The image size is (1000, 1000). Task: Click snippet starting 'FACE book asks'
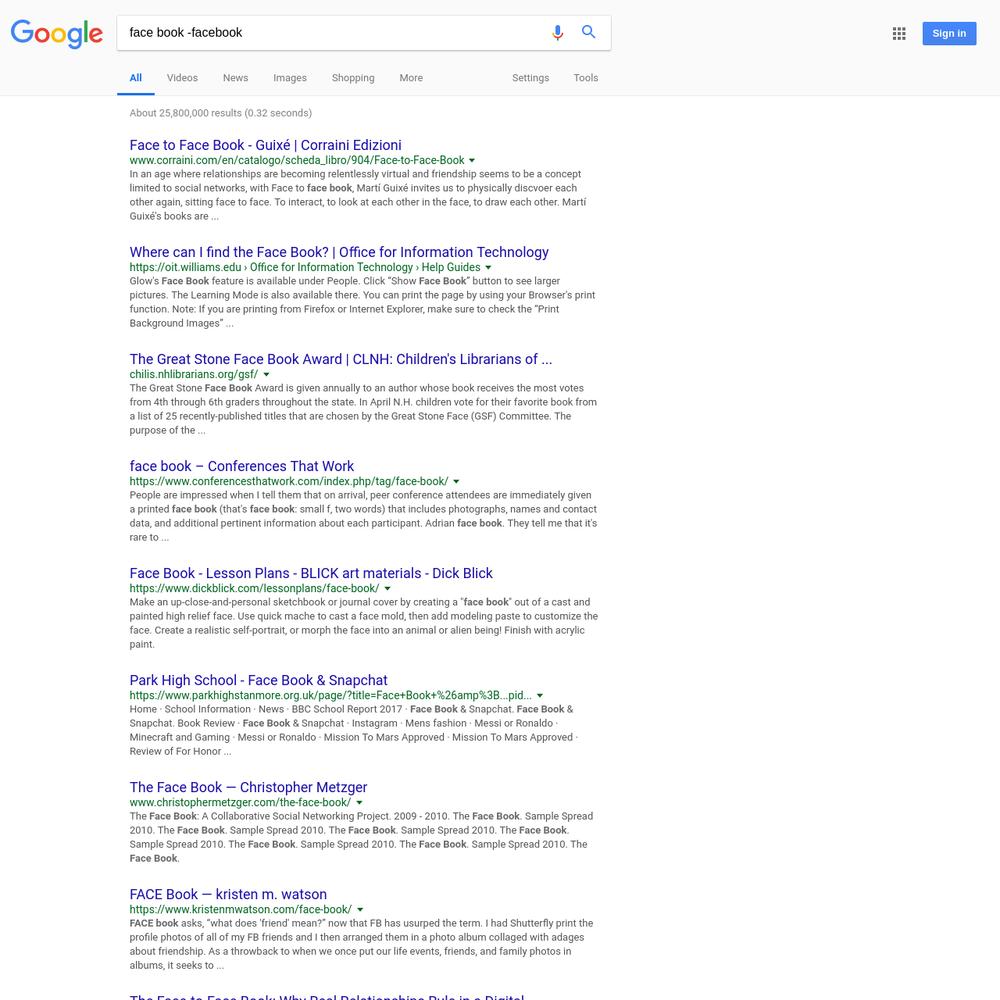[x=361, y=945]
